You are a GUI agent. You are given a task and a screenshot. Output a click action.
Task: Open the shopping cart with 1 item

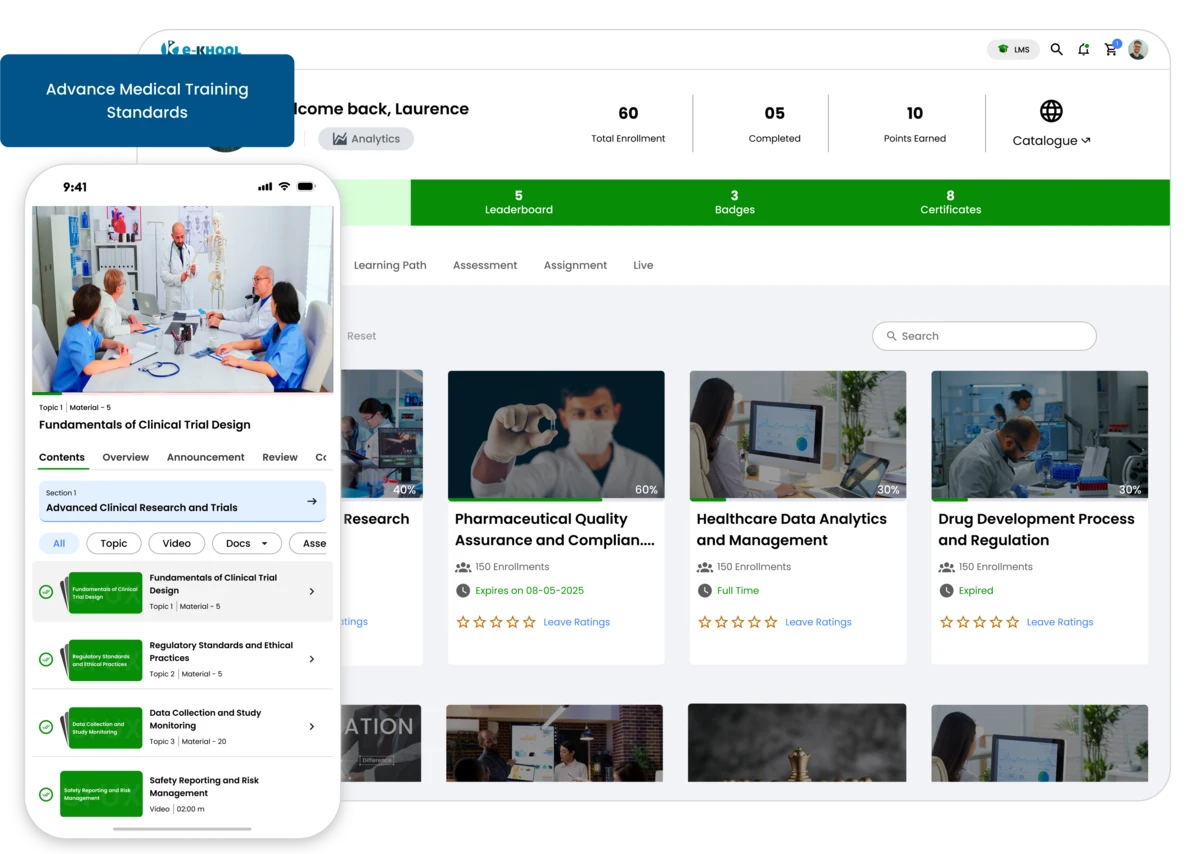click(x=1110, y=48)
